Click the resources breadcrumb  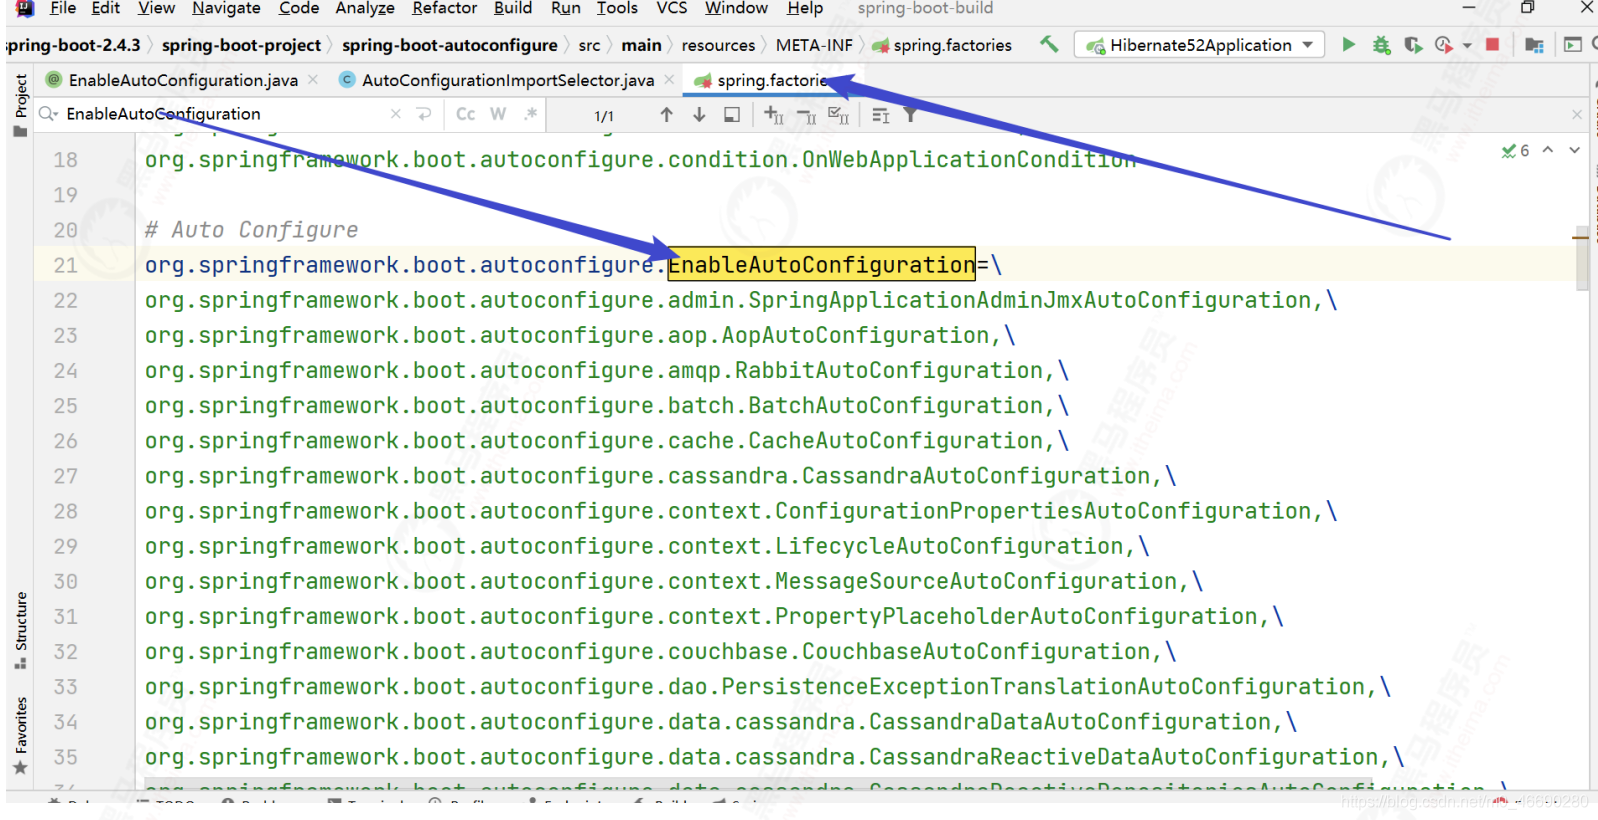(718, 45)
